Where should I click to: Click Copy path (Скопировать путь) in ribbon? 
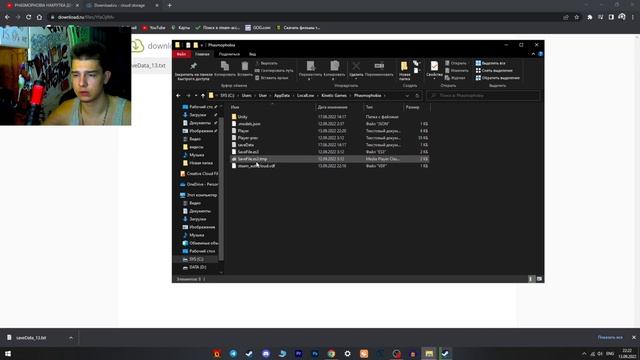pyautogui.click(x=274, y=71)
